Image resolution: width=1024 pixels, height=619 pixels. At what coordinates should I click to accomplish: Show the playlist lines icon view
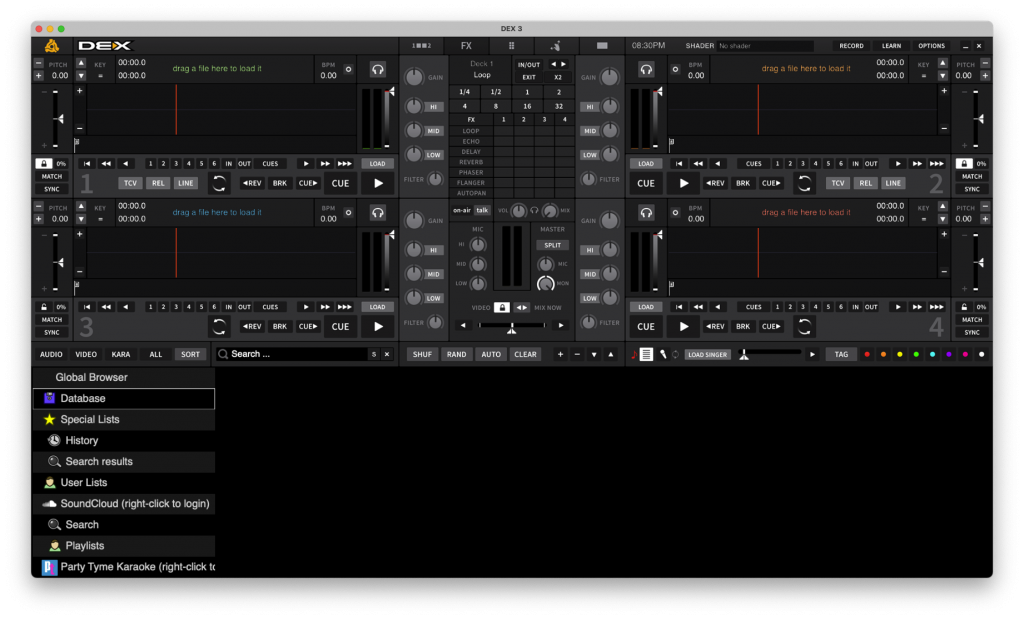(x=646, y=355)
